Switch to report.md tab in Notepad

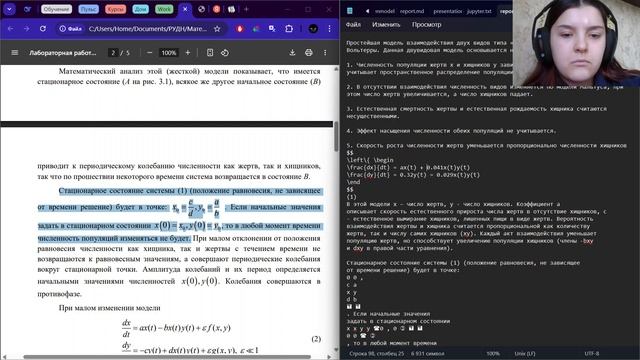(x=413, y=11)
